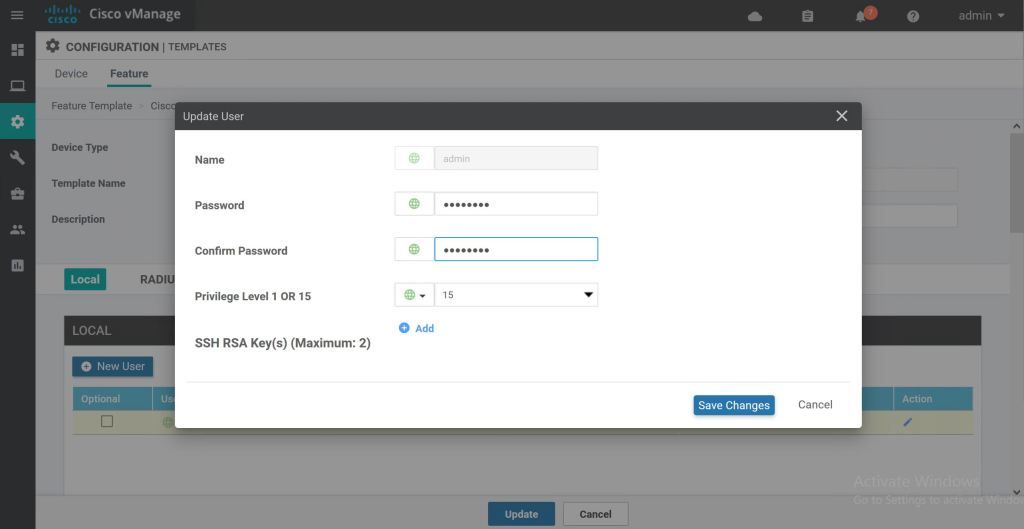Open the globe scope dropdown for Privilege Level

414,295
